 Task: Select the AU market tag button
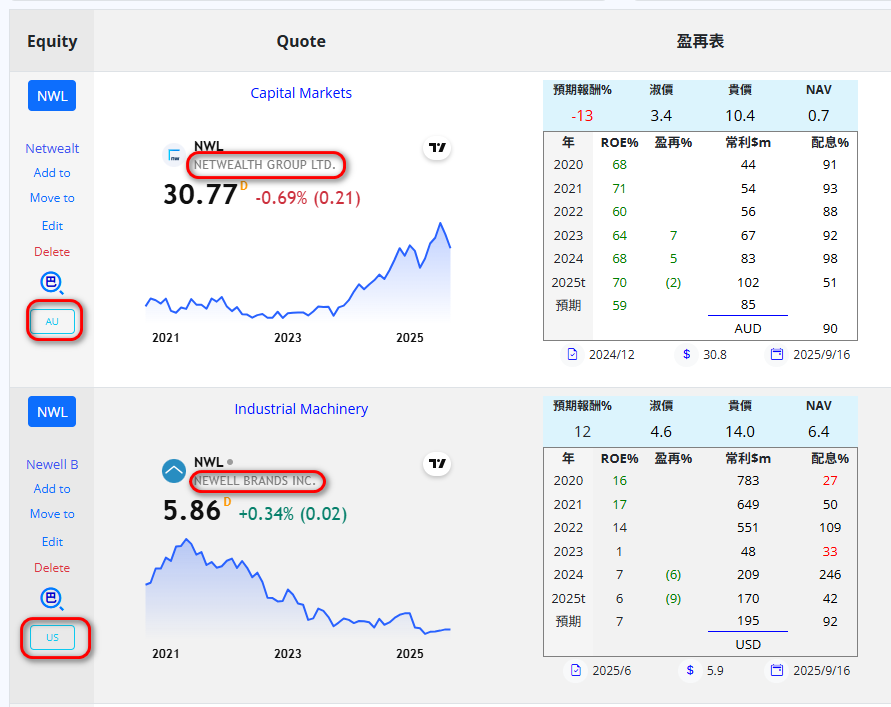pos(52,321)
